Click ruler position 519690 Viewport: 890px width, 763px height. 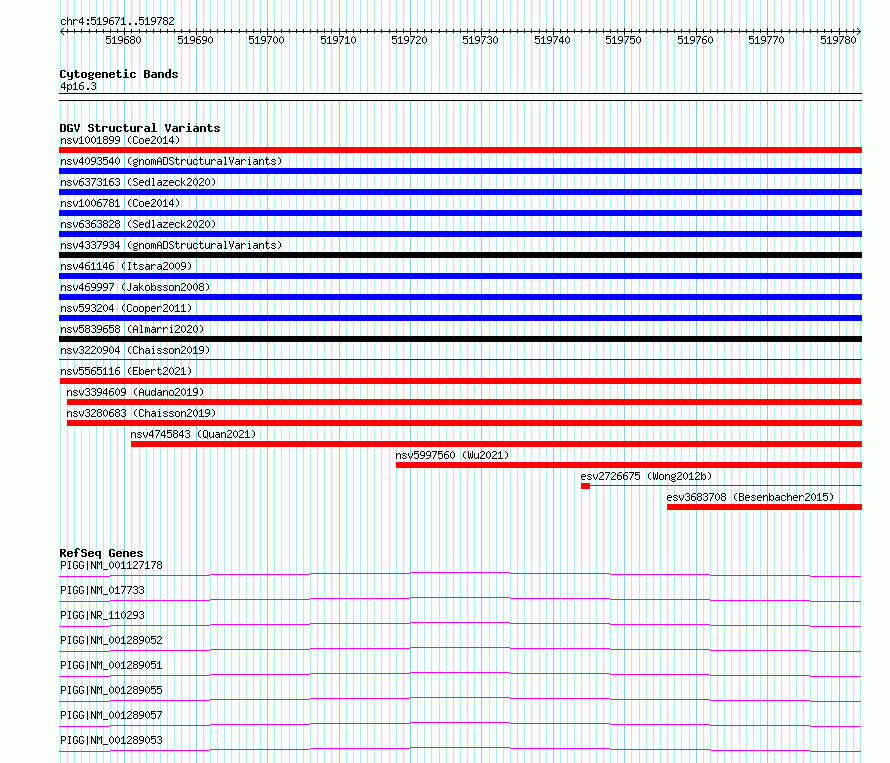click(x=195, y=40)
